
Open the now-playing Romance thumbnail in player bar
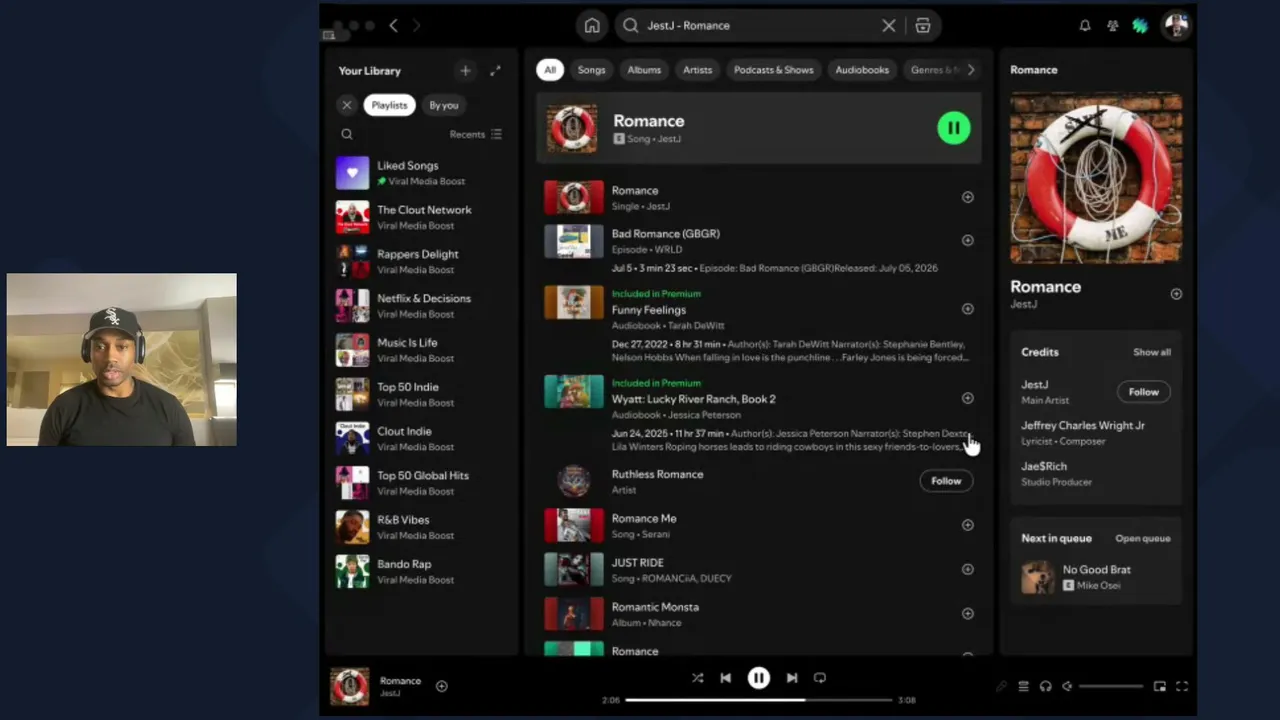349,686
